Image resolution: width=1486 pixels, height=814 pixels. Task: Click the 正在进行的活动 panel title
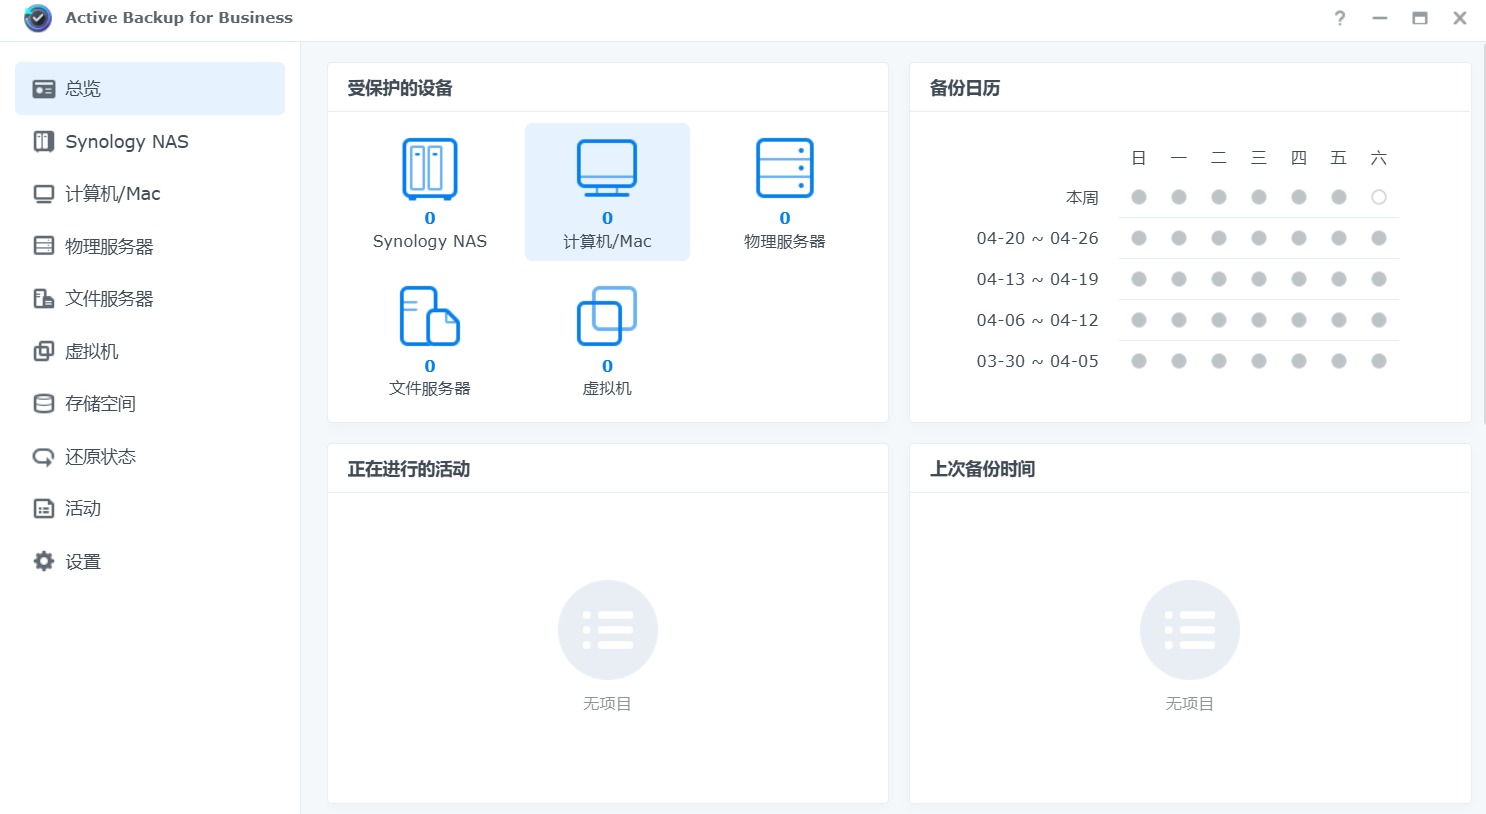tap(409, 469)
